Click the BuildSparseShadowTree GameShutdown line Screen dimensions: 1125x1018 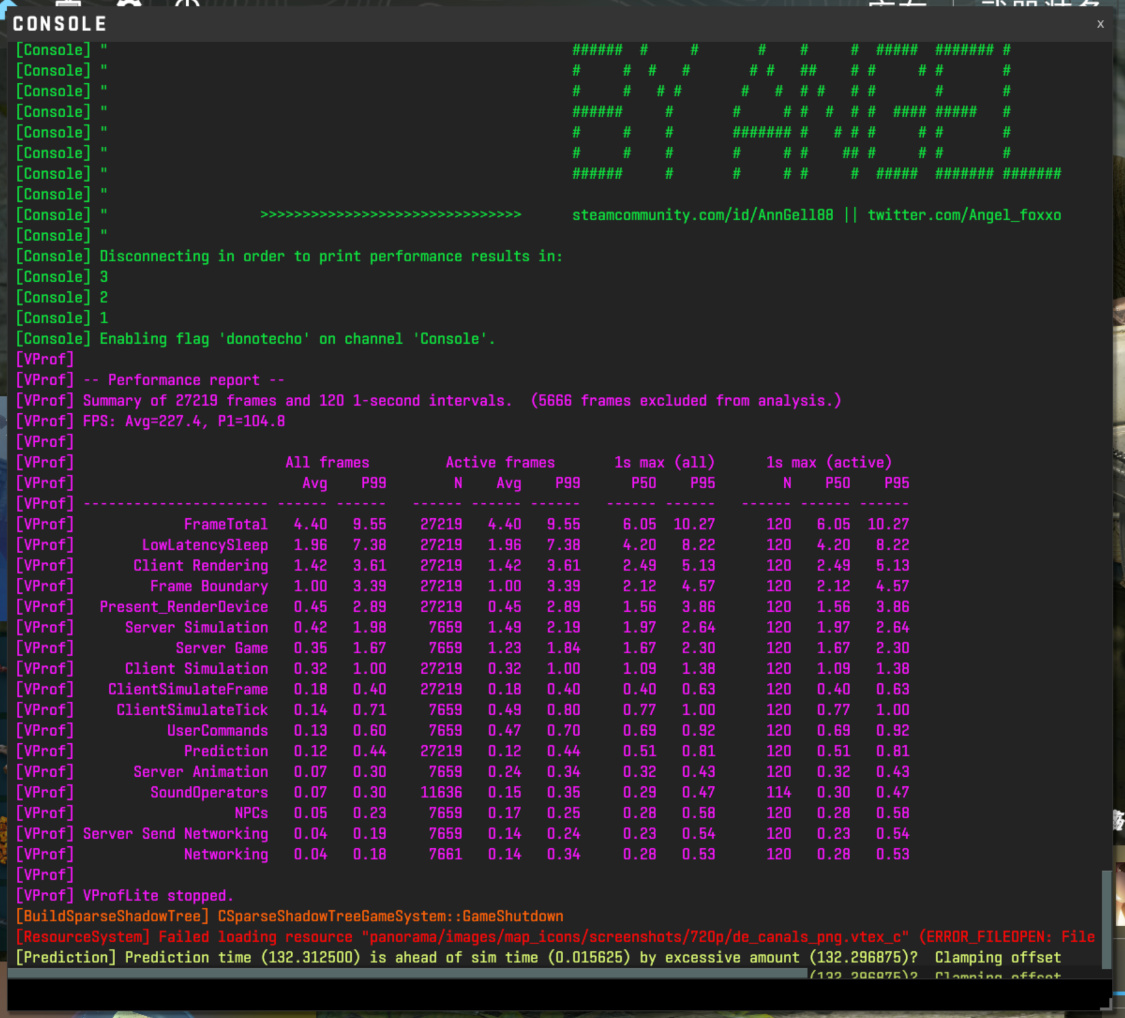289,917
